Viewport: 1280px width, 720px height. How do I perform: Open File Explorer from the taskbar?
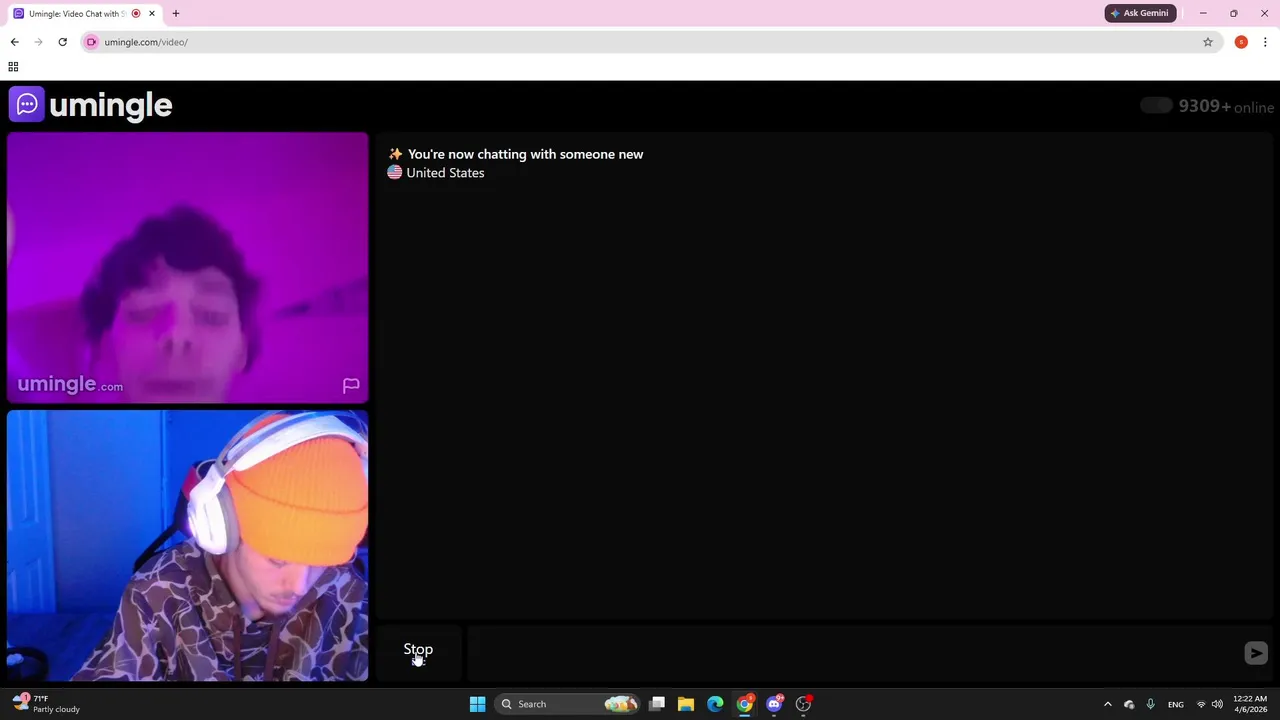[686, 704]
